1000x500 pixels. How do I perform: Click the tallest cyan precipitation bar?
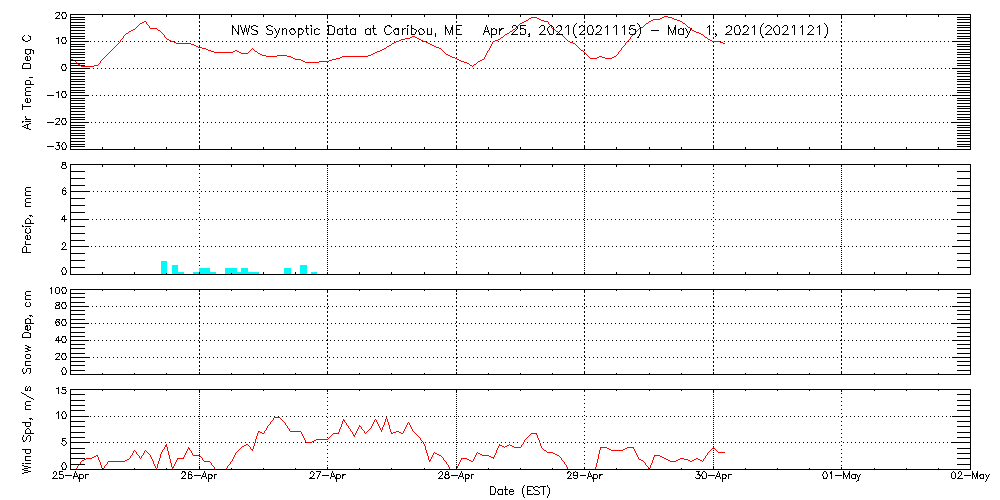click(x=164, y=267)
